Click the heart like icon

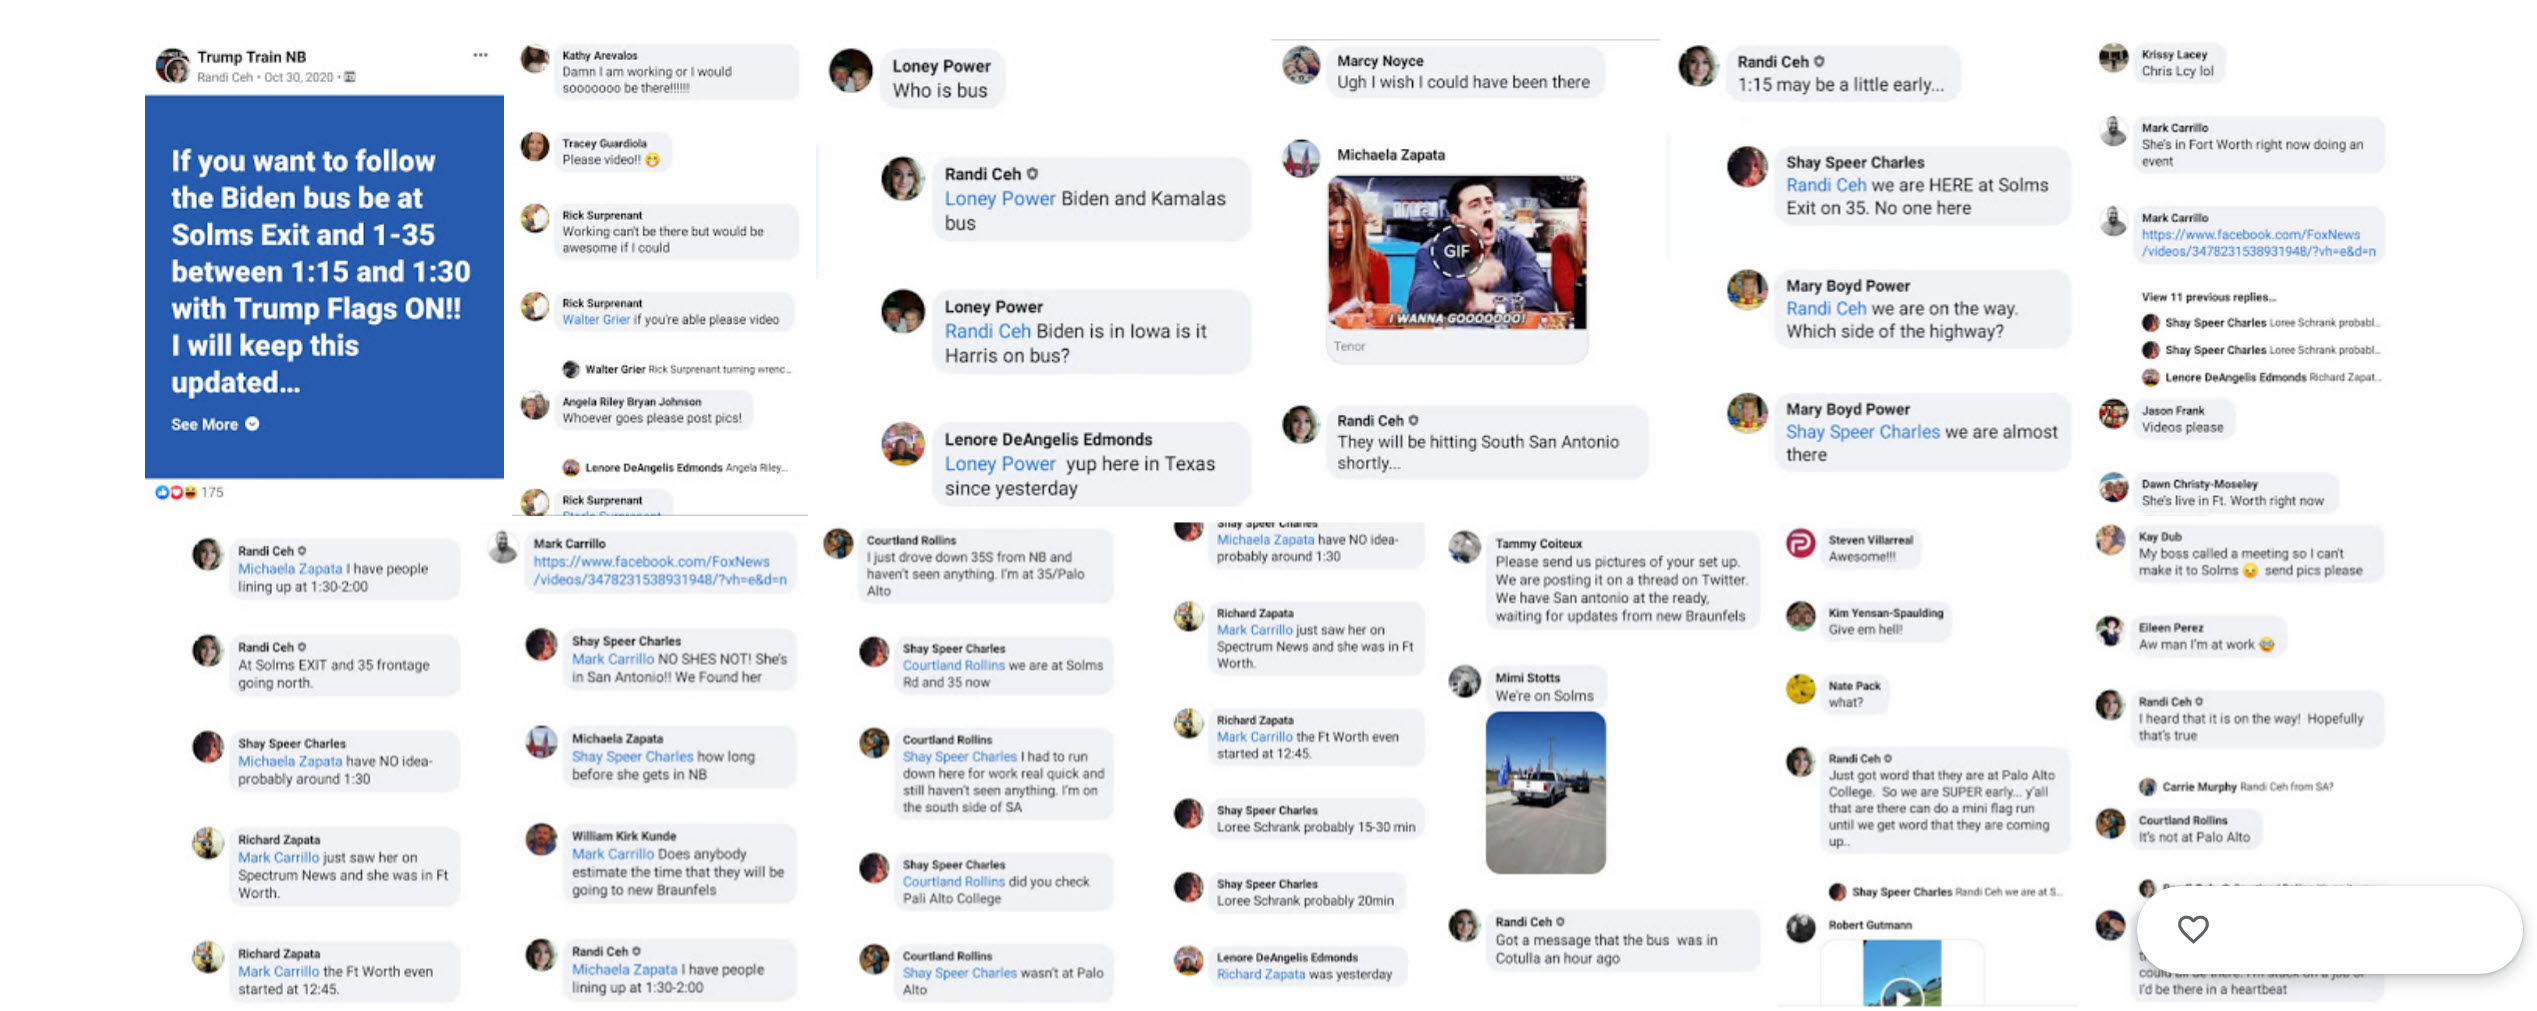[x=2192, y=929]
